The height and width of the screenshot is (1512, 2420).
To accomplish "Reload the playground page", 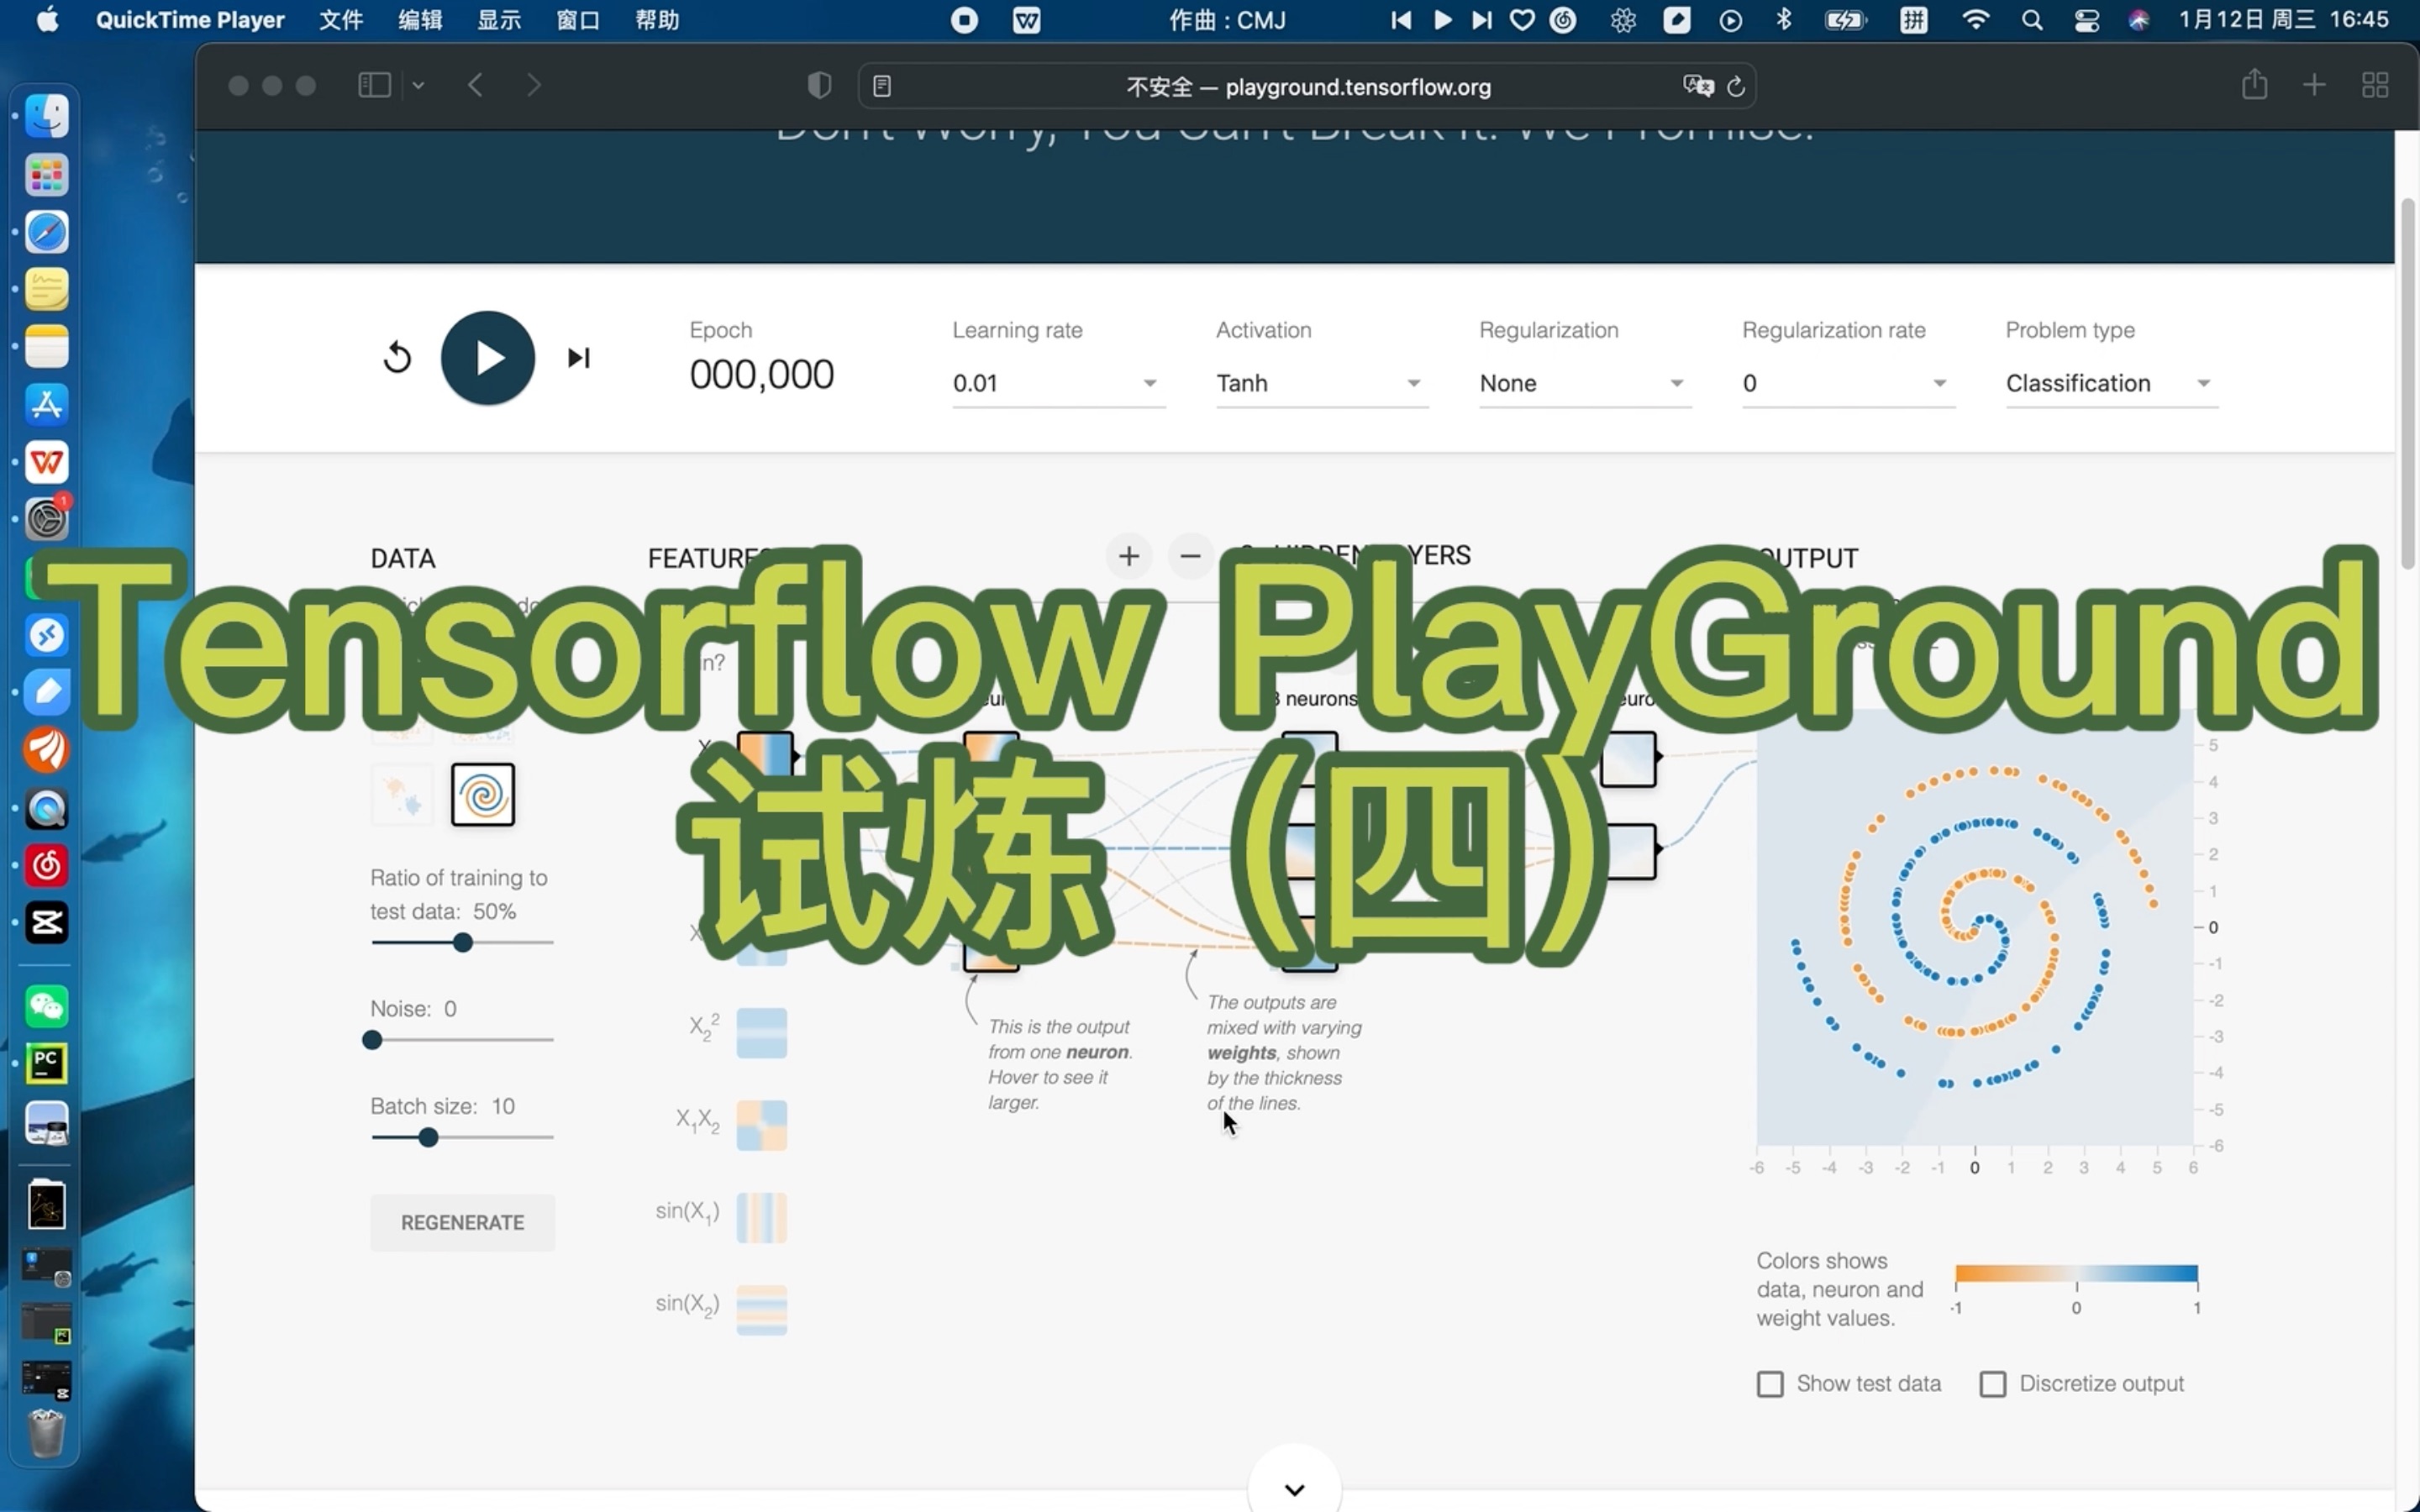I will point(1736,86).
